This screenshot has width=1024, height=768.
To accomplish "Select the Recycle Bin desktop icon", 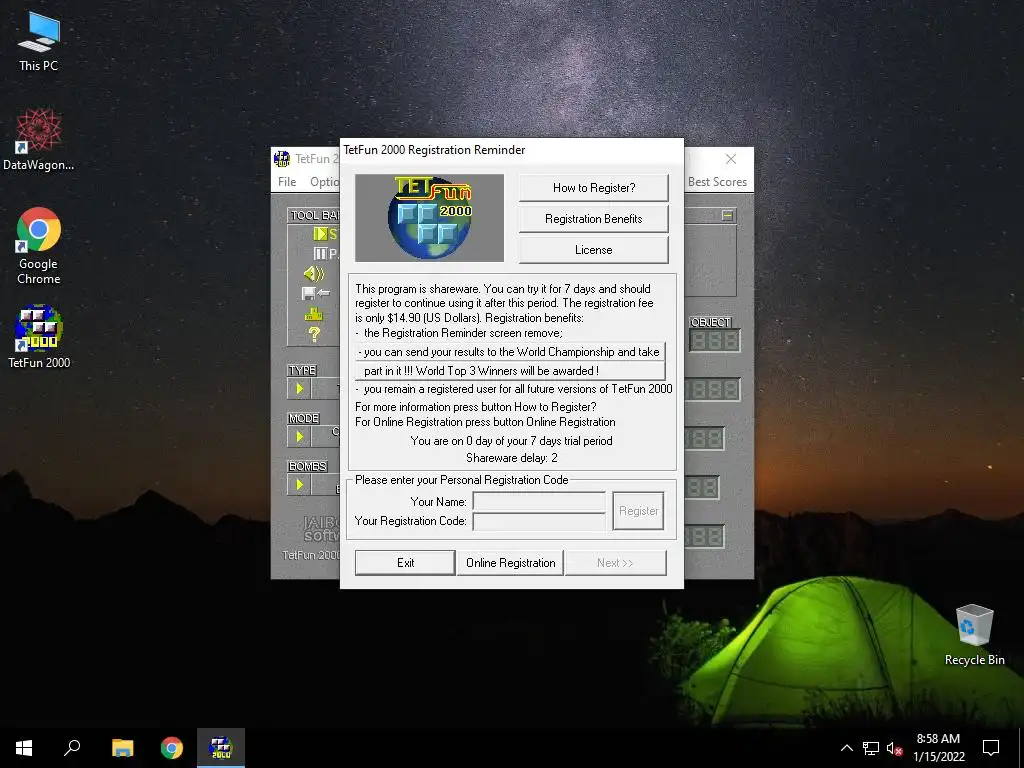I will [x=974, y=635].
